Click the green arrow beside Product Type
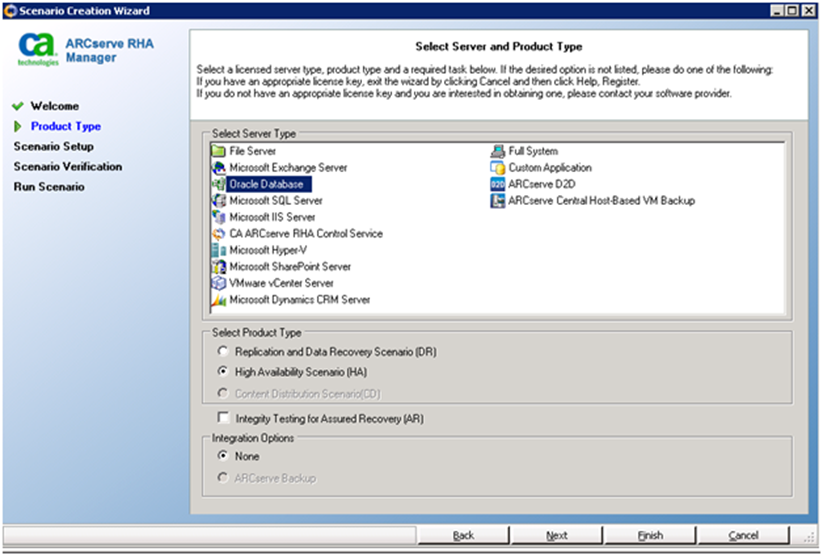The image size is (823, 556). click(x=18, y=127)
